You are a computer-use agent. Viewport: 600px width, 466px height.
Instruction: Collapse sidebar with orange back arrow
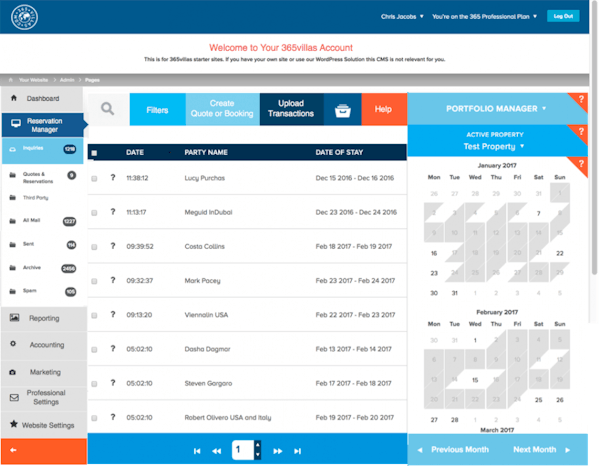click(13, 450)
